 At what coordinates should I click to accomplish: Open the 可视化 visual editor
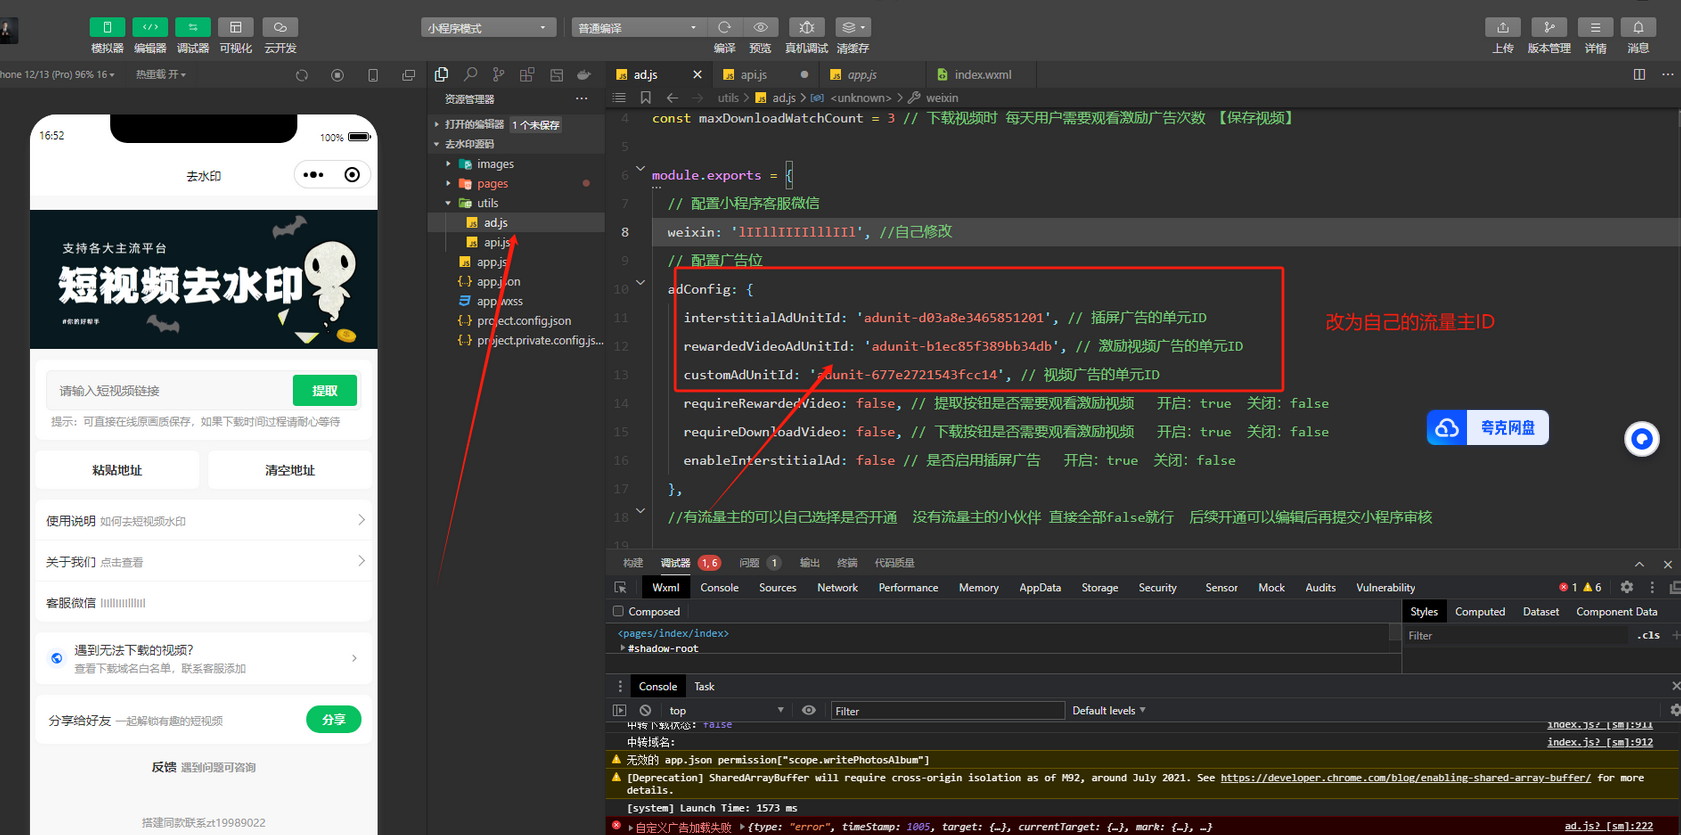coord(236,27)
